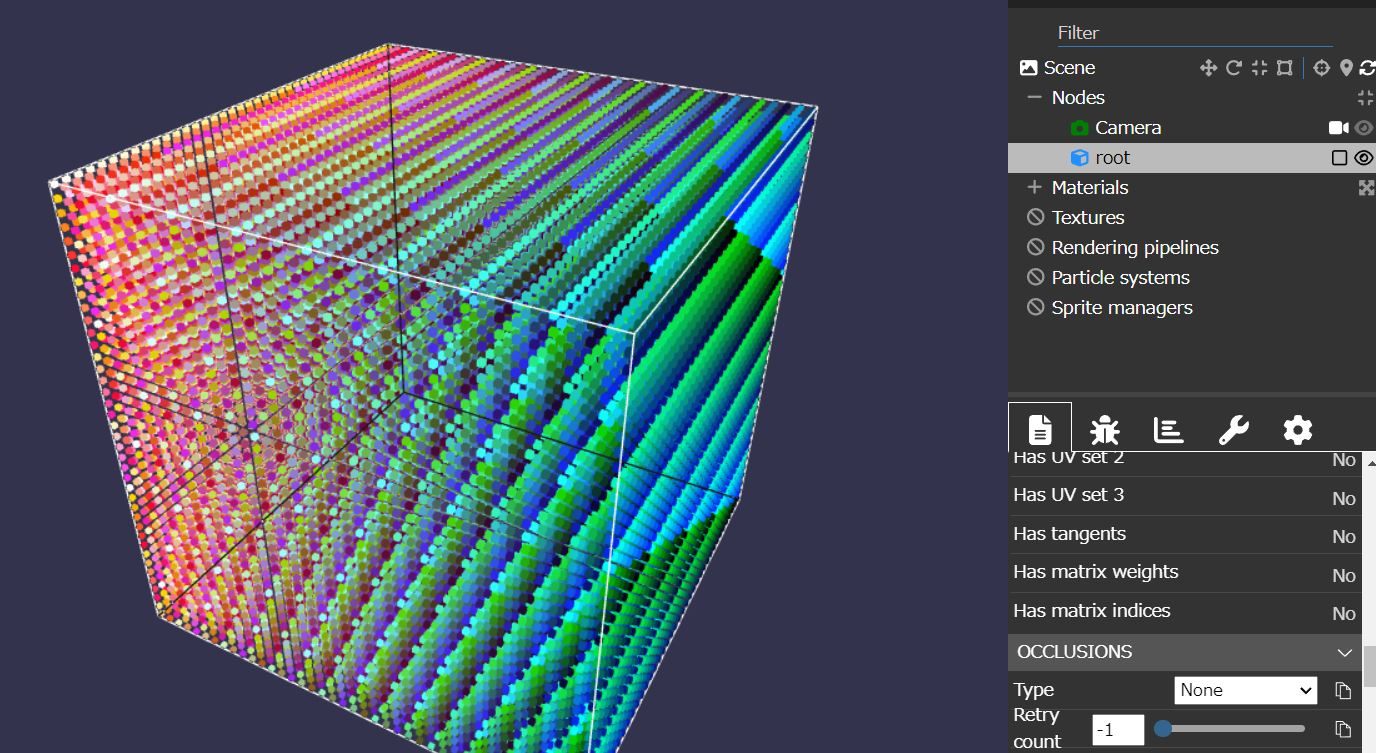Click the 'Has tangents' property row
1376x753 pixels.
pyautogui.click(x=1184, y=535)
